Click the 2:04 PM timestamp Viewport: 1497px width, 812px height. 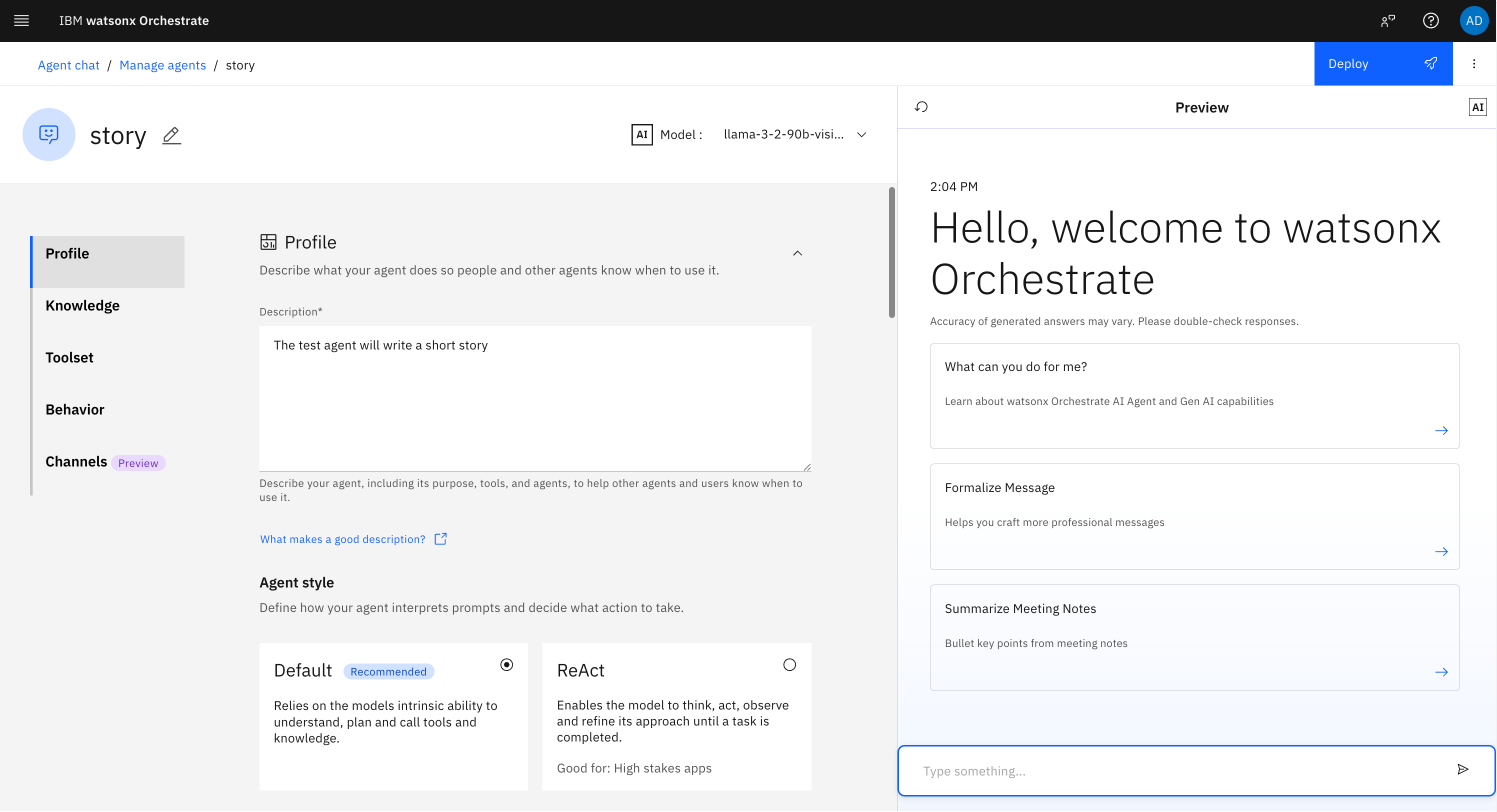click(954, 186)
